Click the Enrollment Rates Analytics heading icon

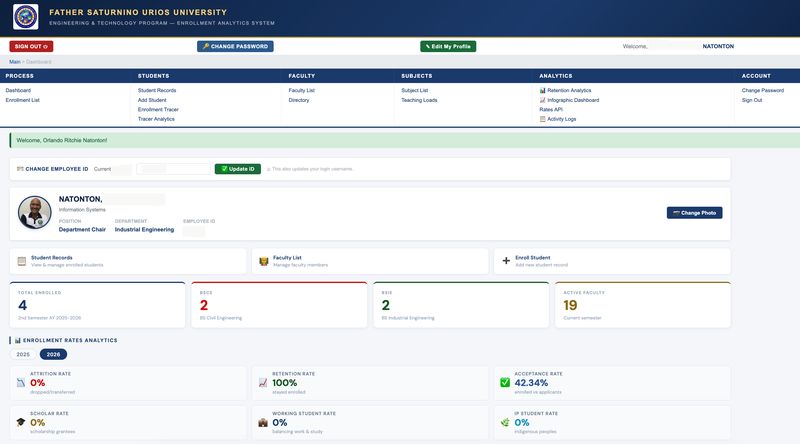pos(17,340)
